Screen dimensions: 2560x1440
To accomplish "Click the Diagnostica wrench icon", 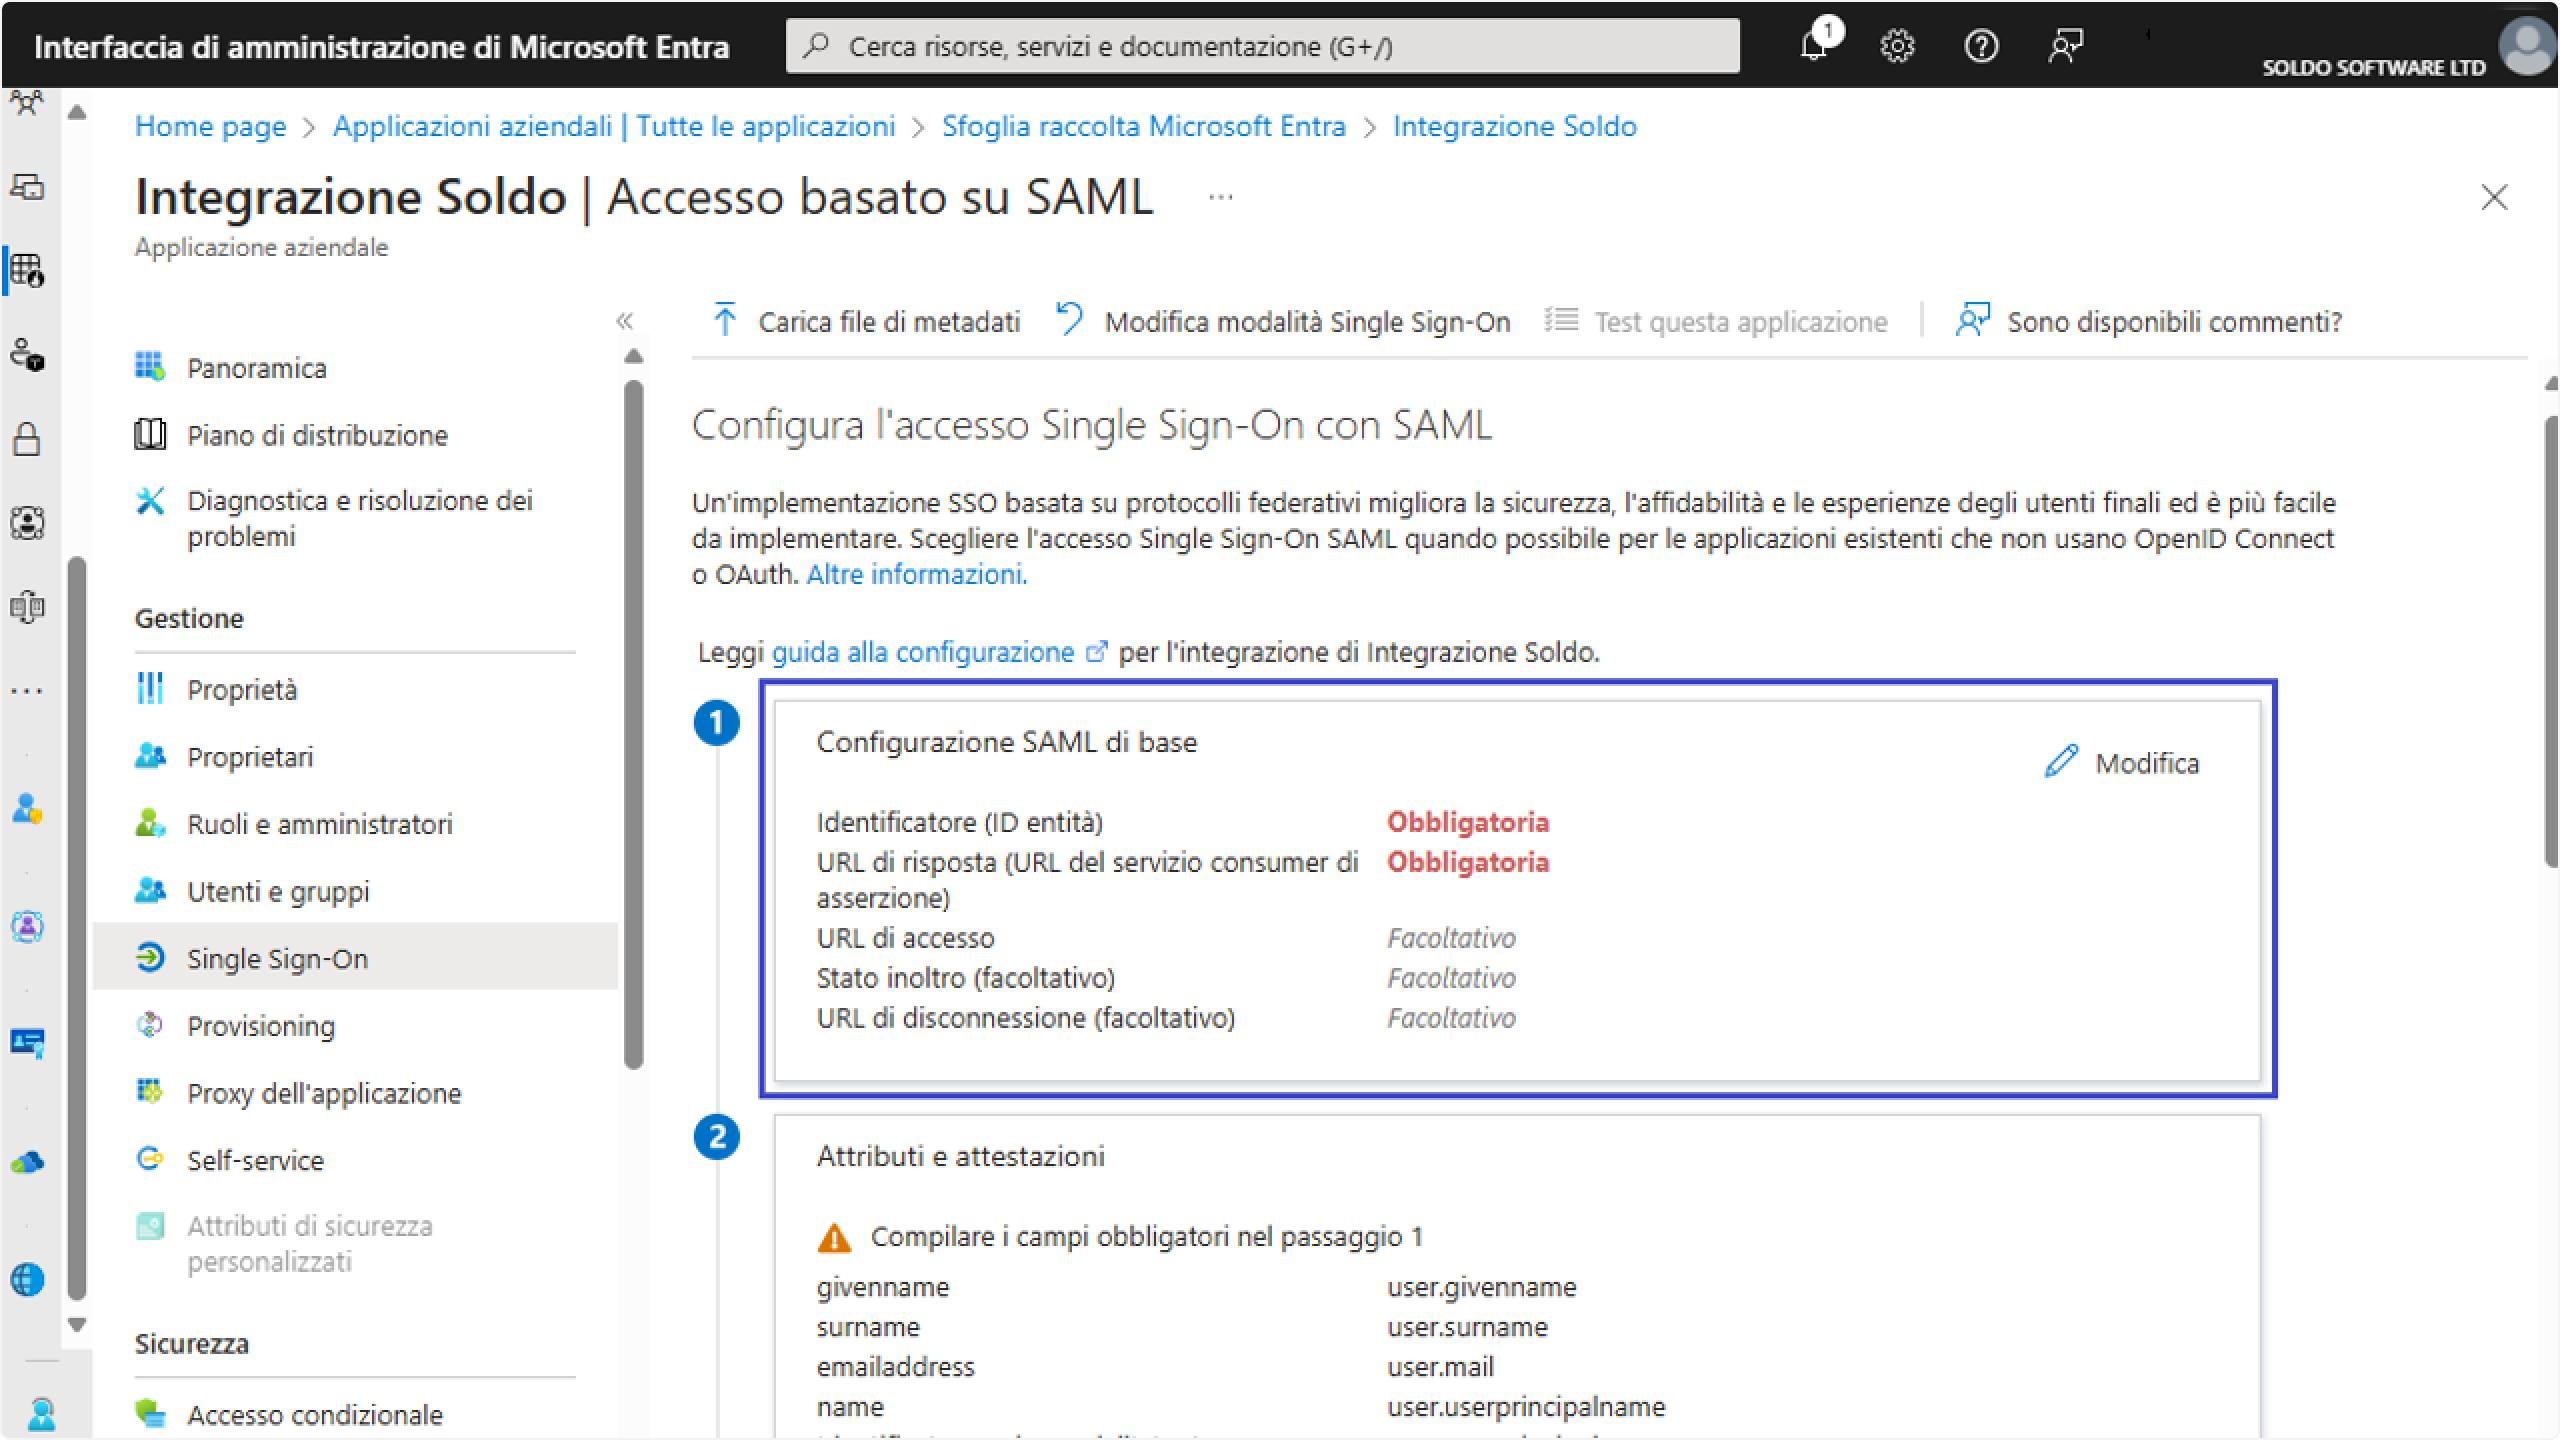I will point(150,500).
